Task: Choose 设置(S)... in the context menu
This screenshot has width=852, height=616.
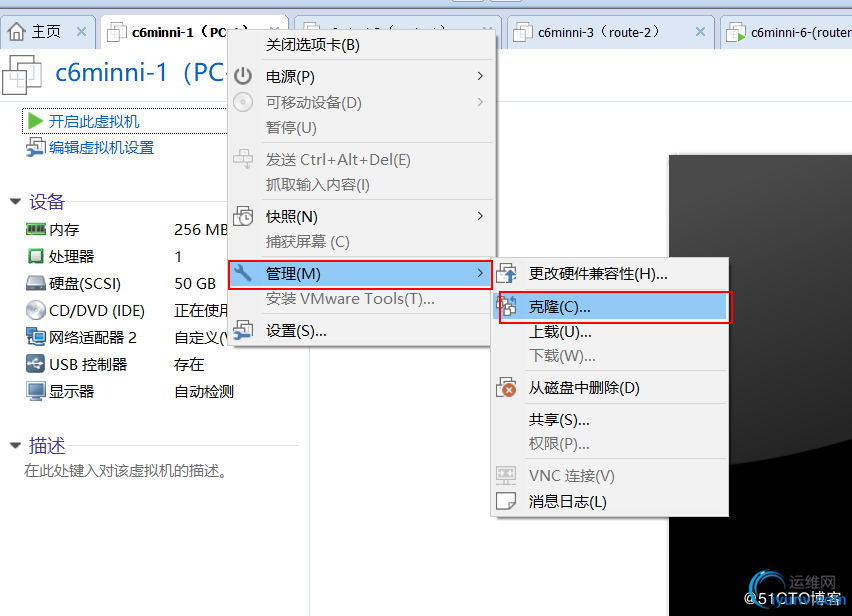Action: point(362,330)
